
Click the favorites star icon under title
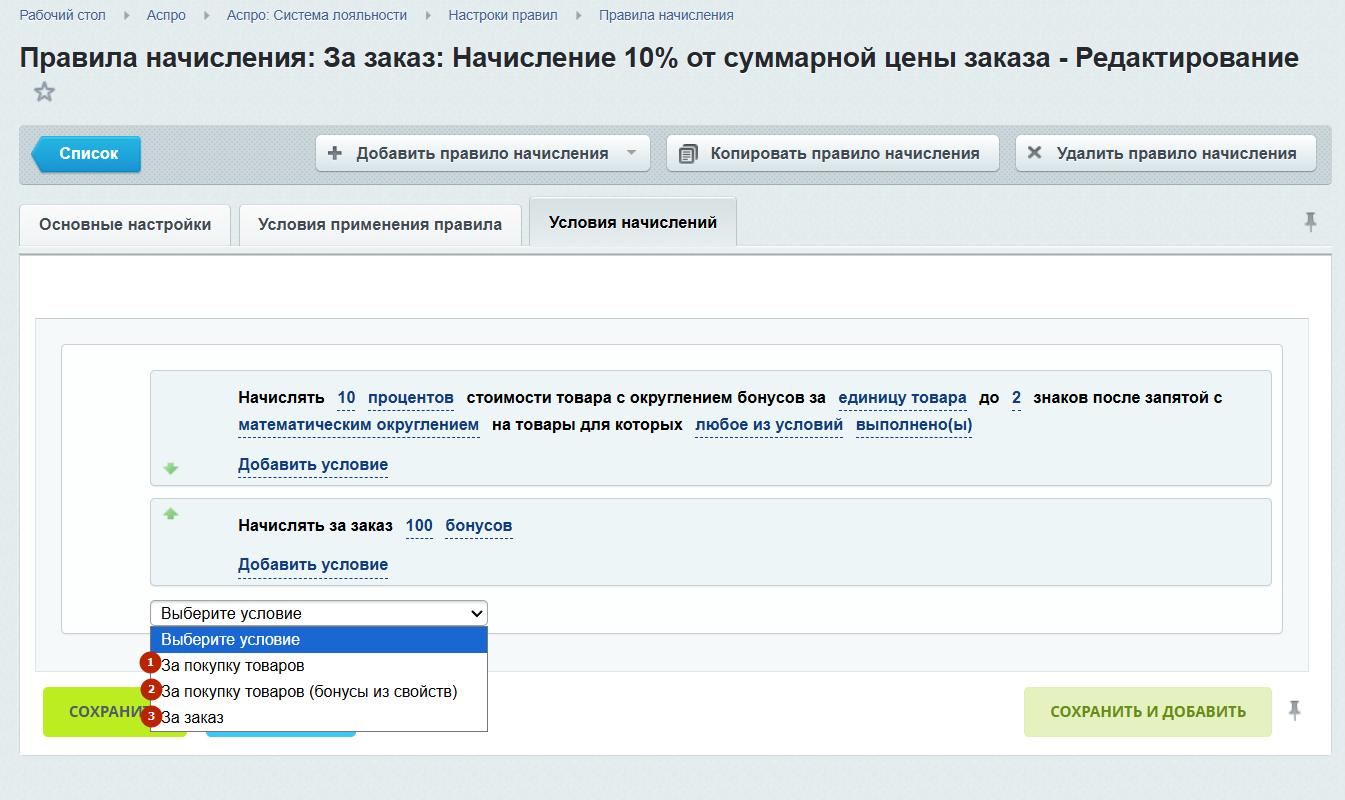pos(44,93)
